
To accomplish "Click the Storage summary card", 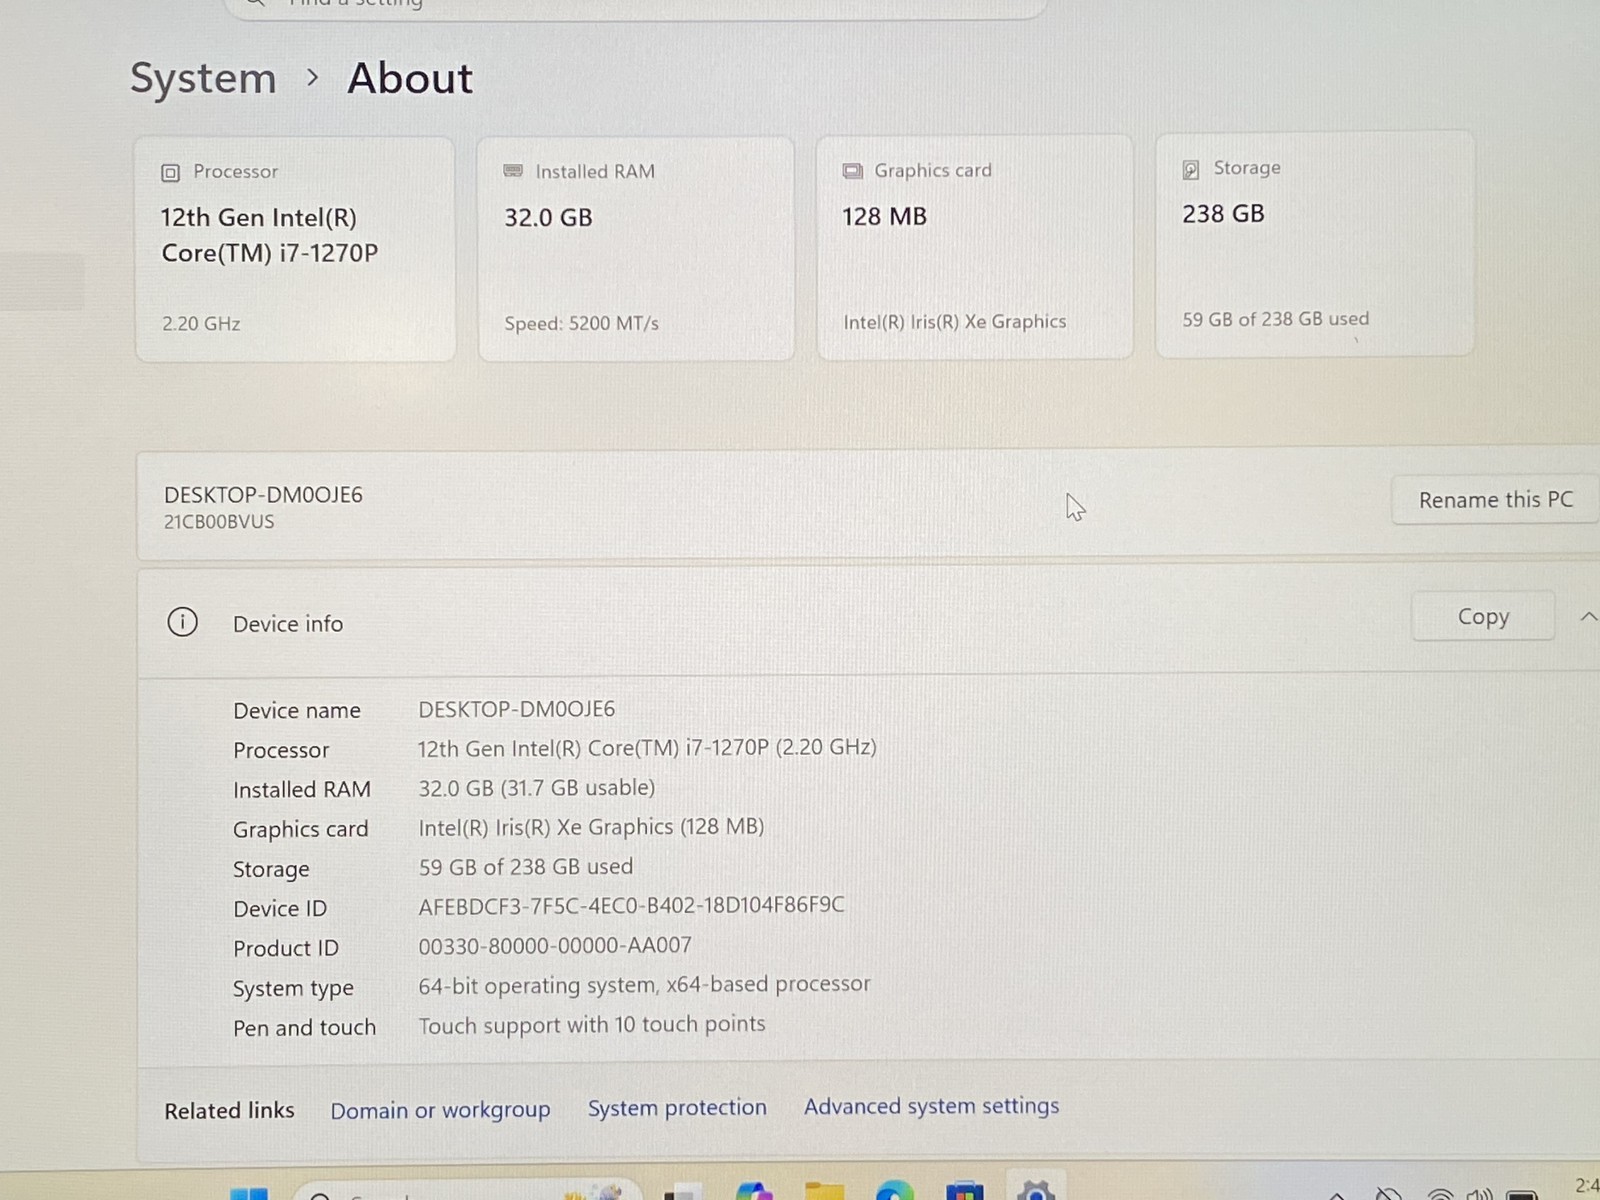I will coord(1314,244).
